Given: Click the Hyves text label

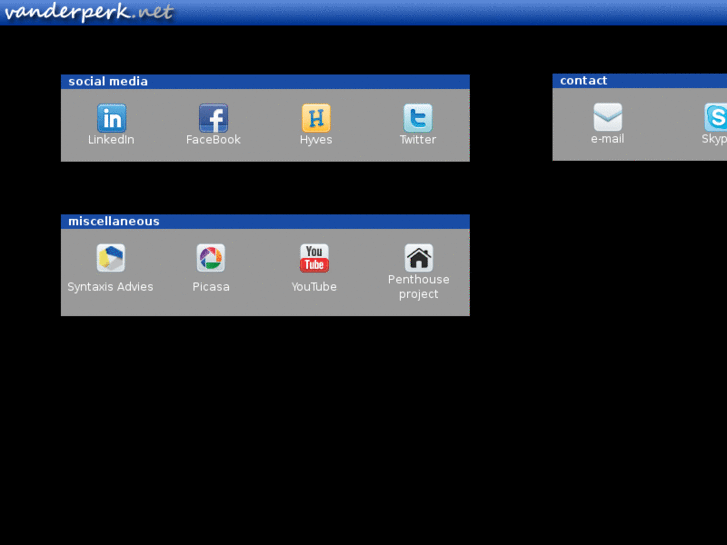Looking at the screenshot, I should [316, 140].
